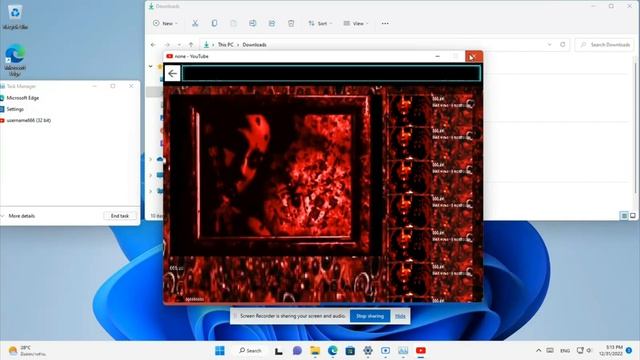Minimize the YouTube window
Screen dimensions: 640x360
click(x=438, y=56)
